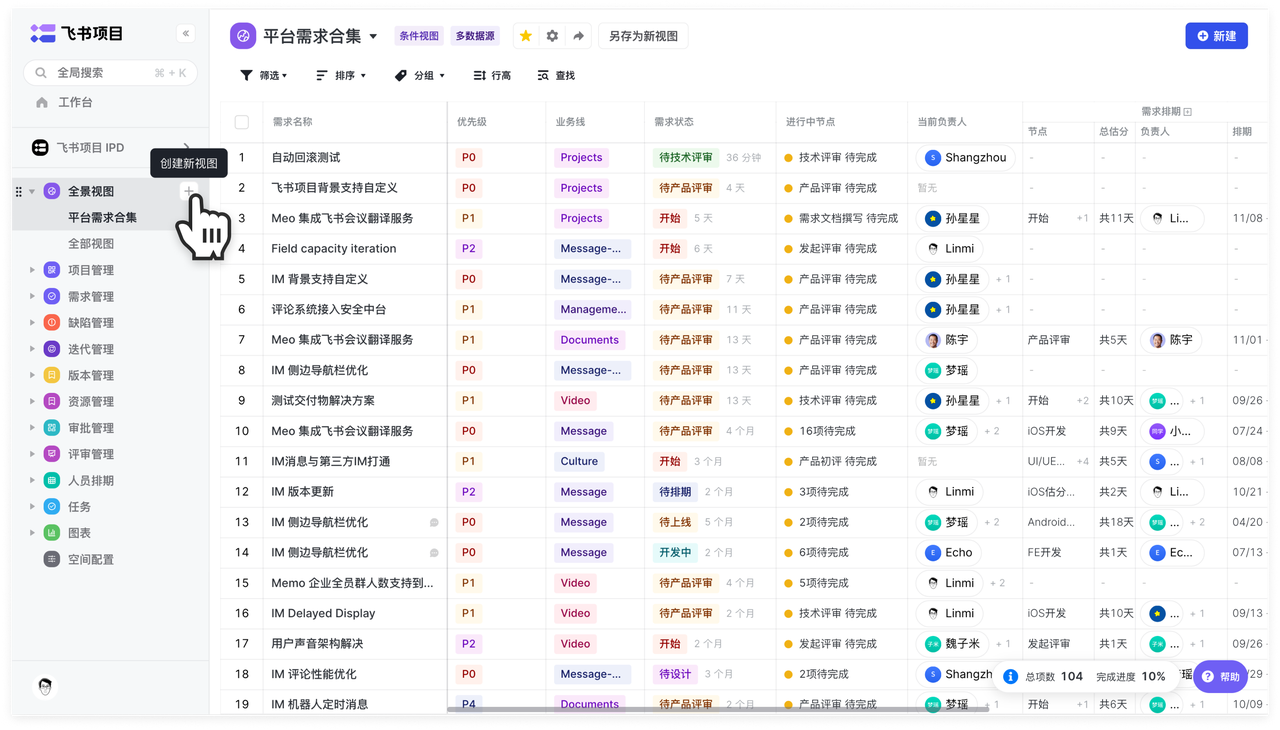Click the Culture business line tag
Image resolution: width=1280 pixels, height=730 pixels.
(579, 461)
